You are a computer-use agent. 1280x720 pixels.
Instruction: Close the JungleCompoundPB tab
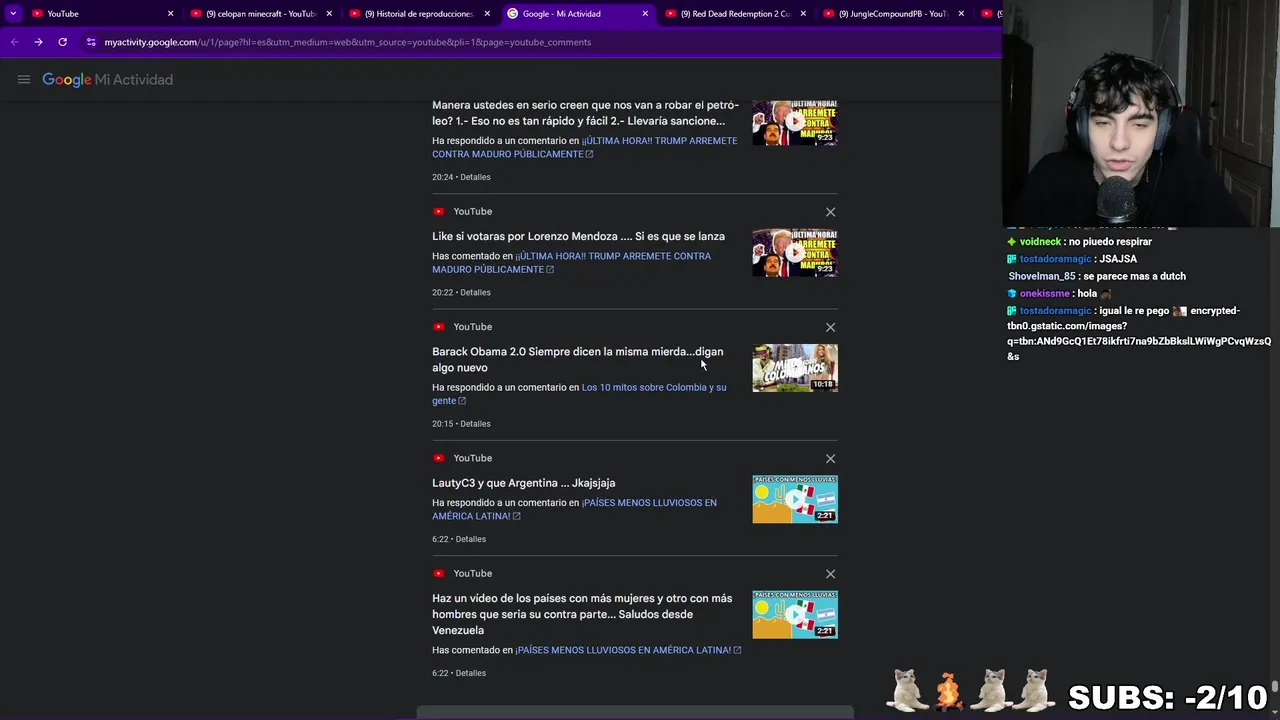[x=961, y=14]
